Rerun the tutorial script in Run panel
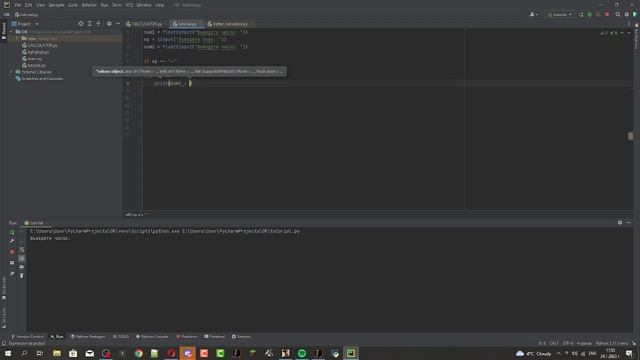 click(x=12, y=232)
